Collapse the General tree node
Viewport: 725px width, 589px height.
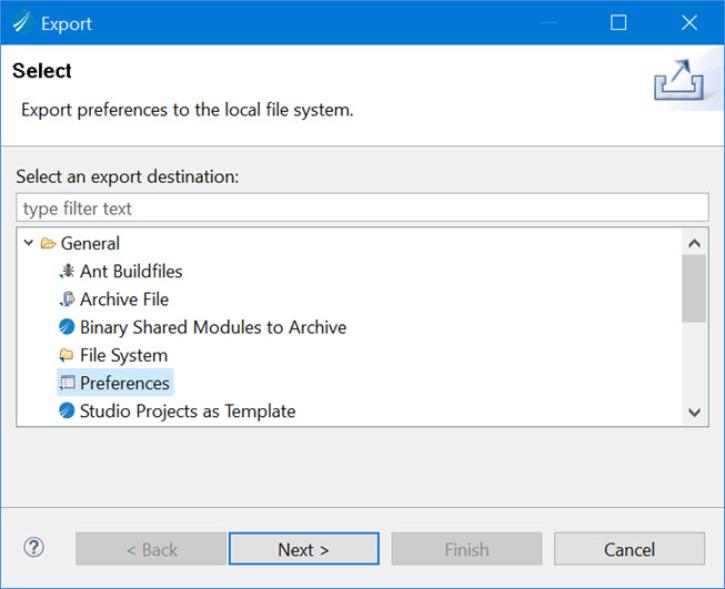coord(29,243)
